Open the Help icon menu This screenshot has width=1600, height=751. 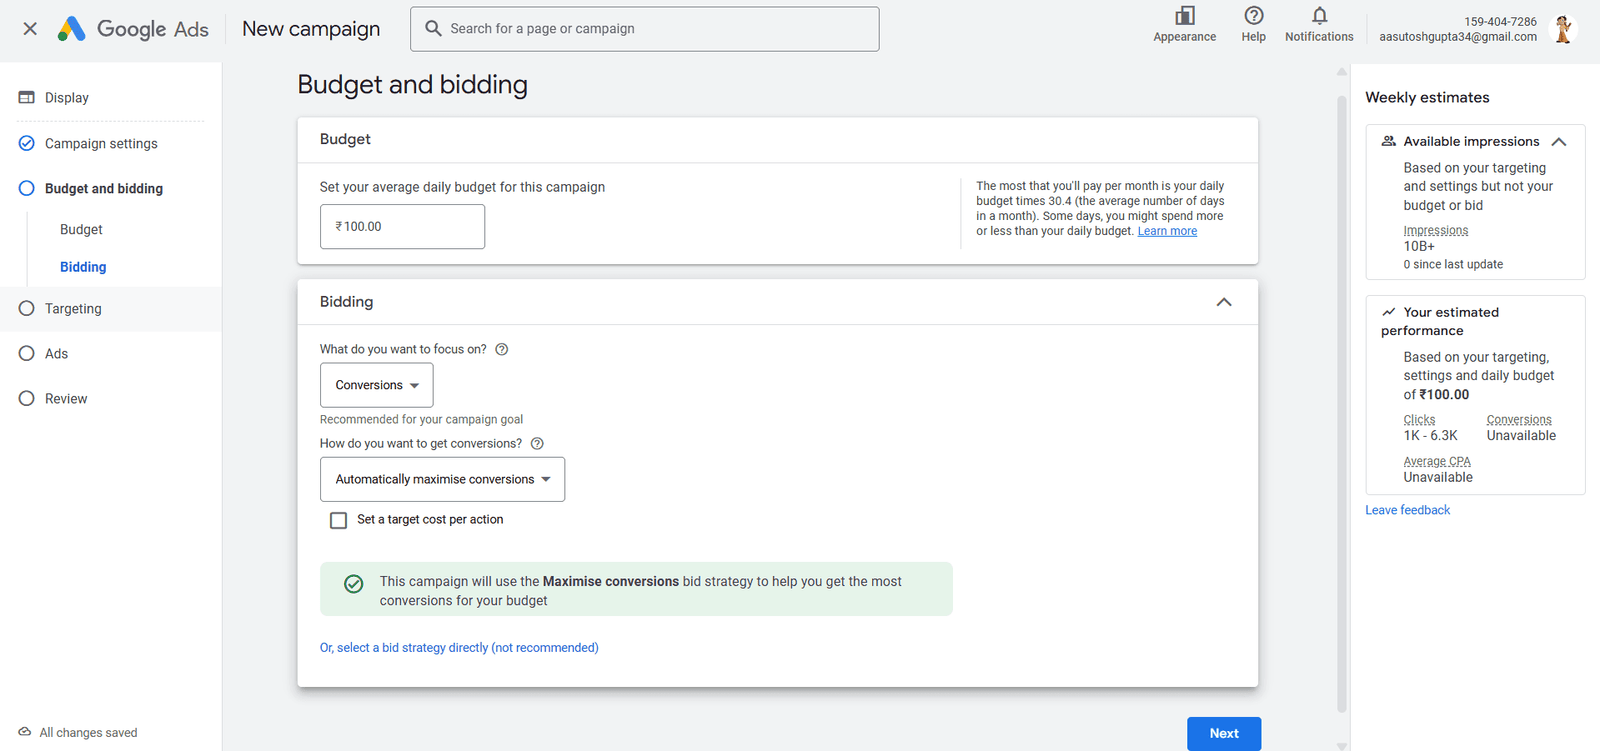[1253, 17]
